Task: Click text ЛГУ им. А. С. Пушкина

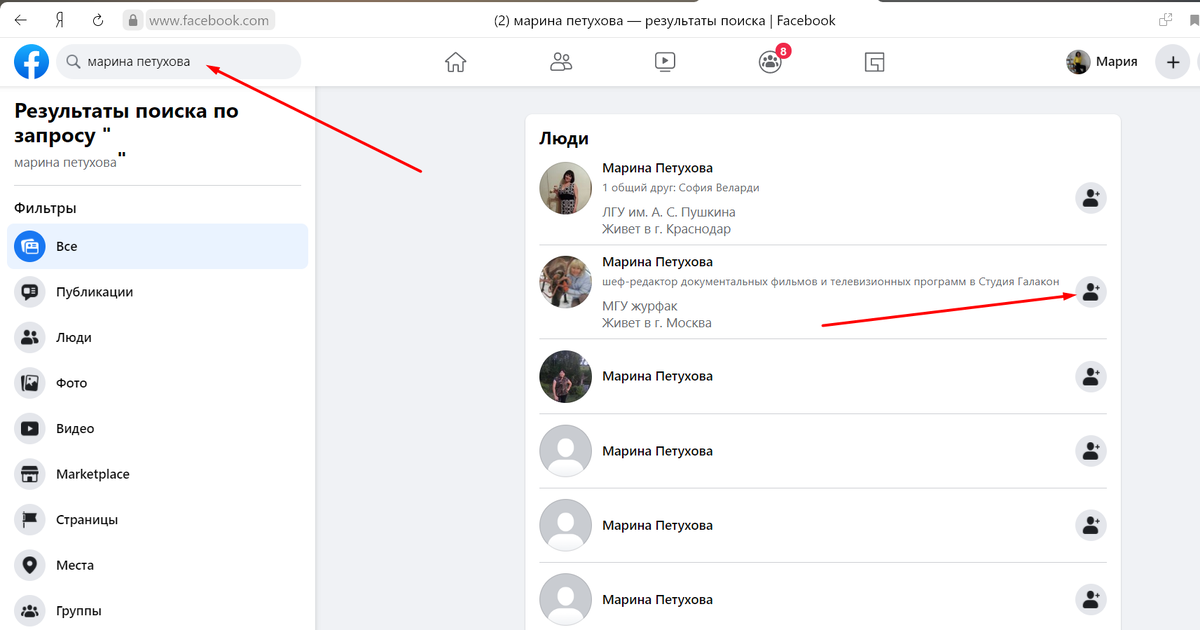Action: pos(668,212)
